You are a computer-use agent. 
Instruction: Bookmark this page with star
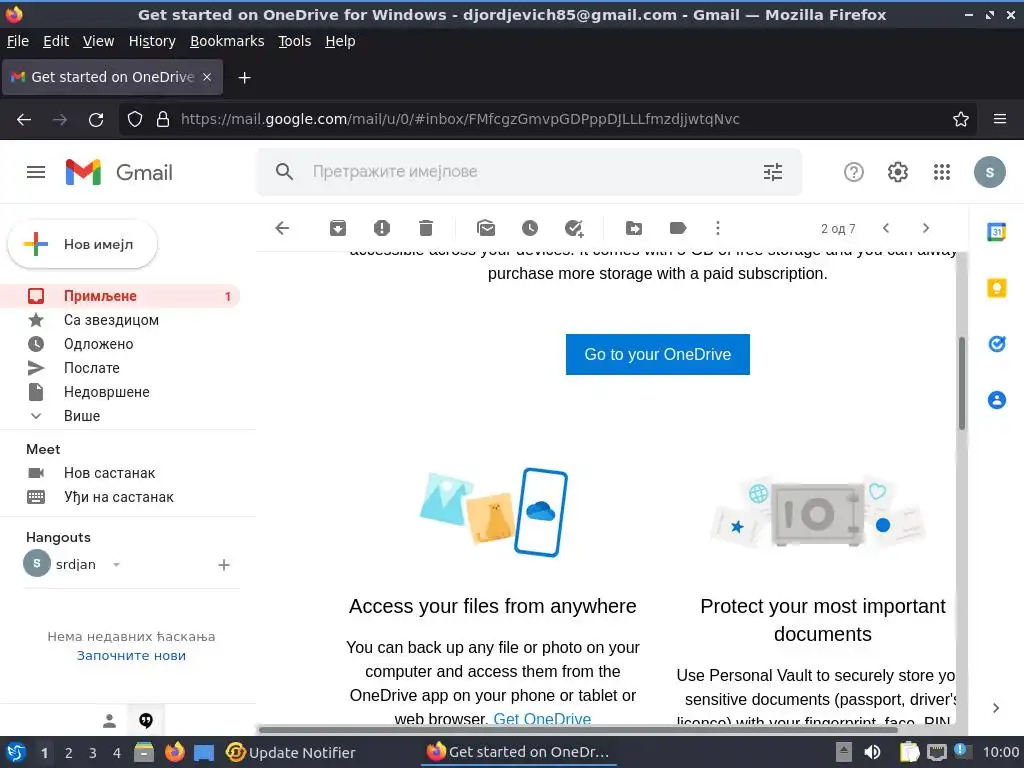click(x=961, y=119)
